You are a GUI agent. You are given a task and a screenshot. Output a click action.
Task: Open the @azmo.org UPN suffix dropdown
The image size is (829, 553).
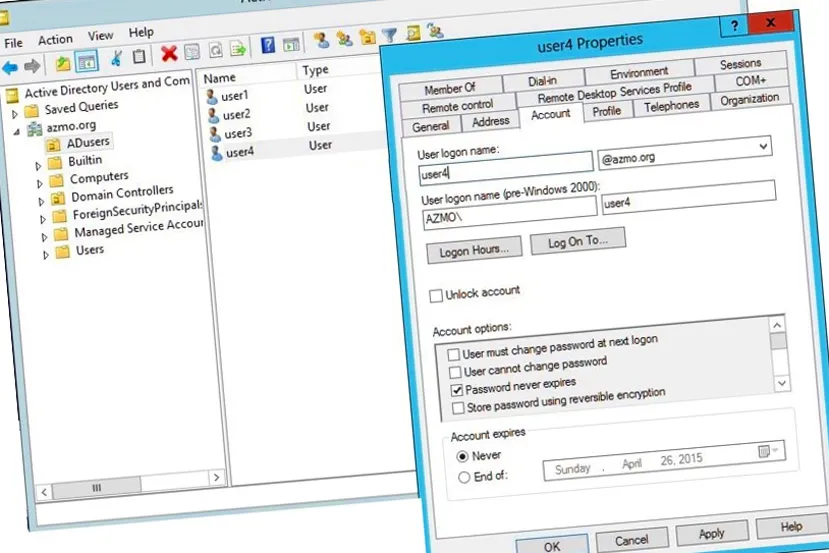[763, 146]
